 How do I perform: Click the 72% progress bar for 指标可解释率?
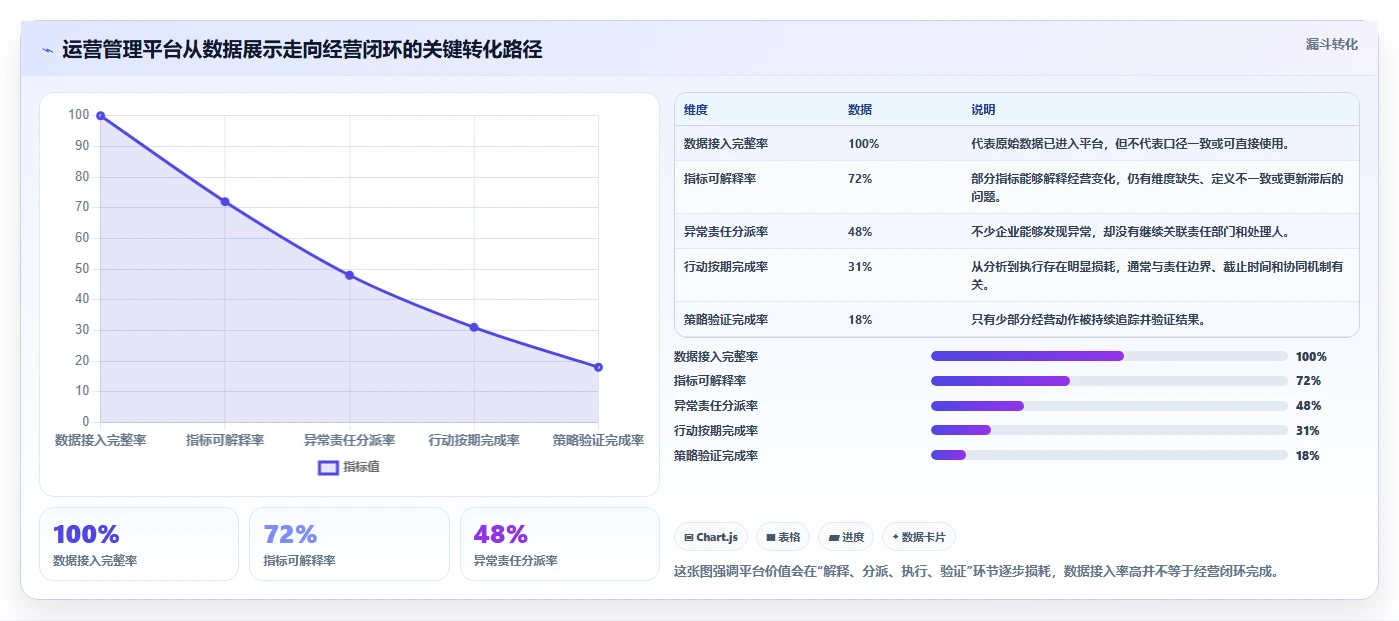(1109, 381)
